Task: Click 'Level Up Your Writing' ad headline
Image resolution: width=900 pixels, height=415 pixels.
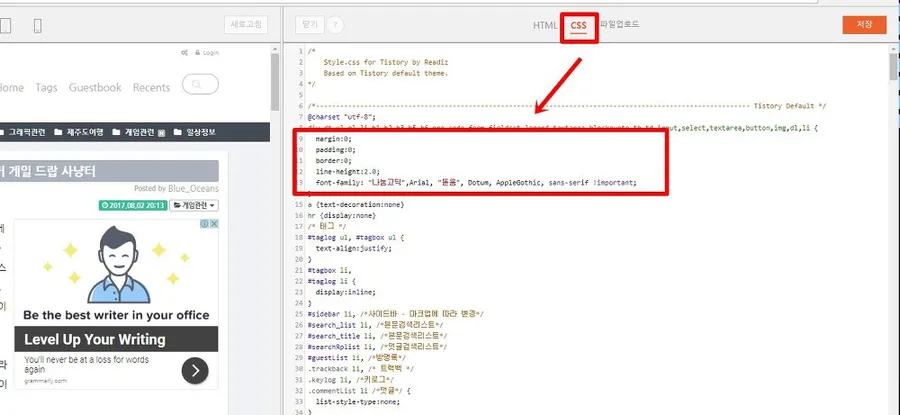Action: 95,339
